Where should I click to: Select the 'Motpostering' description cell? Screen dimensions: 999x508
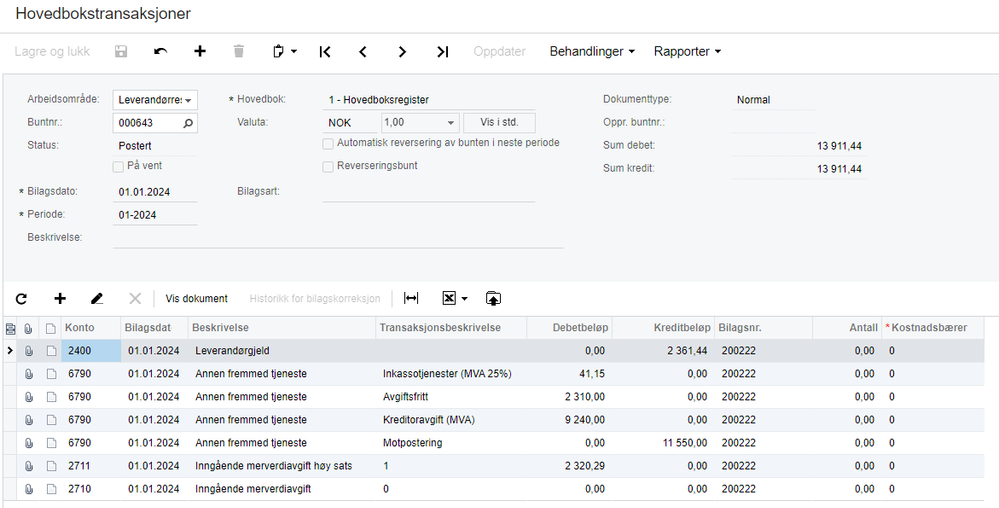pos(451,443)
